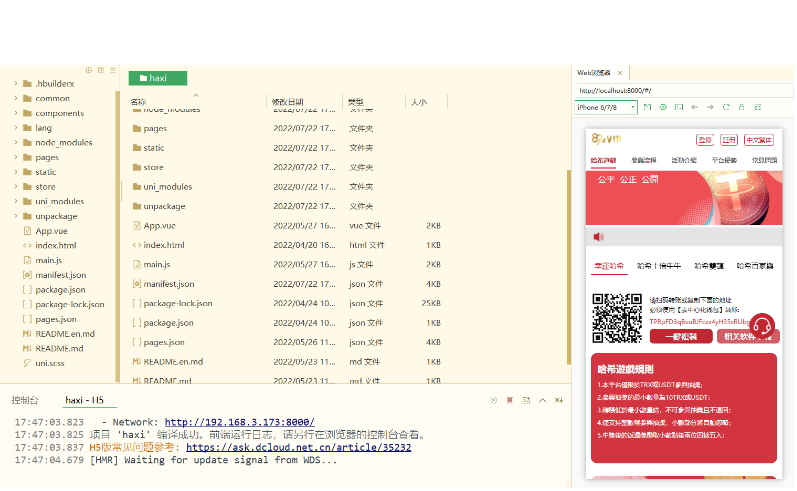
Task: Open the iPhone 6/7/8 device dropdown
Action: click(x=605, y=107)
